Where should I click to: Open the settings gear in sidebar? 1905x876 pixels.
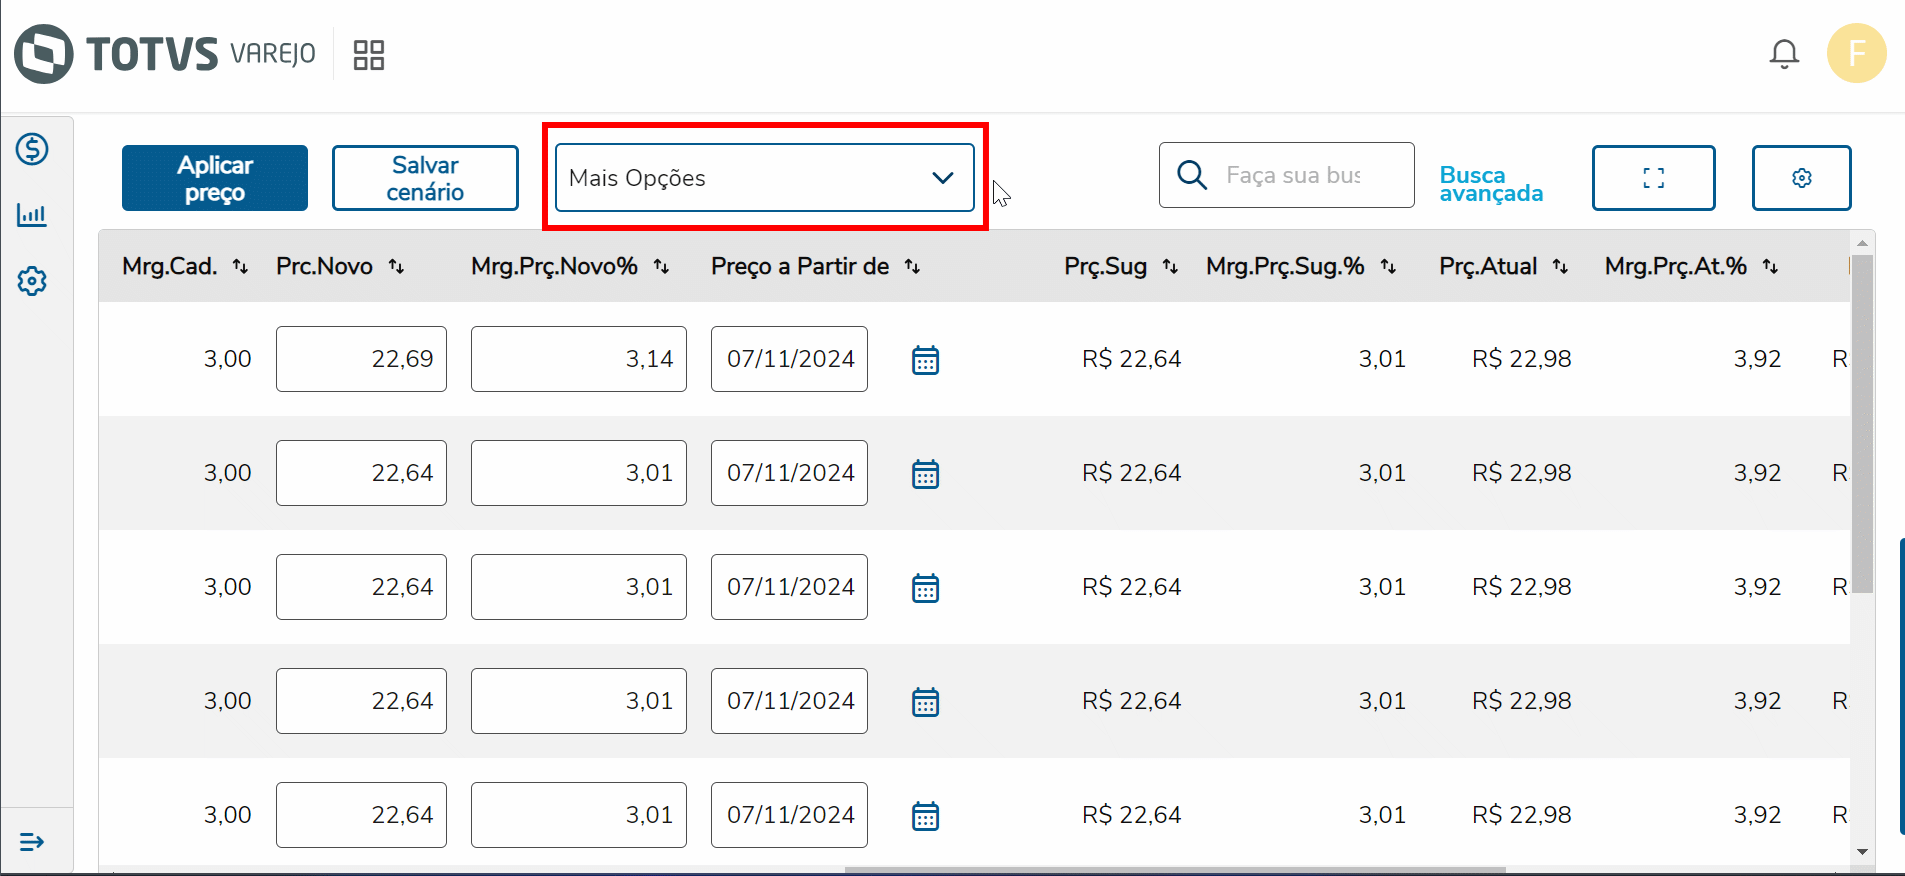(x=32, y=281)
